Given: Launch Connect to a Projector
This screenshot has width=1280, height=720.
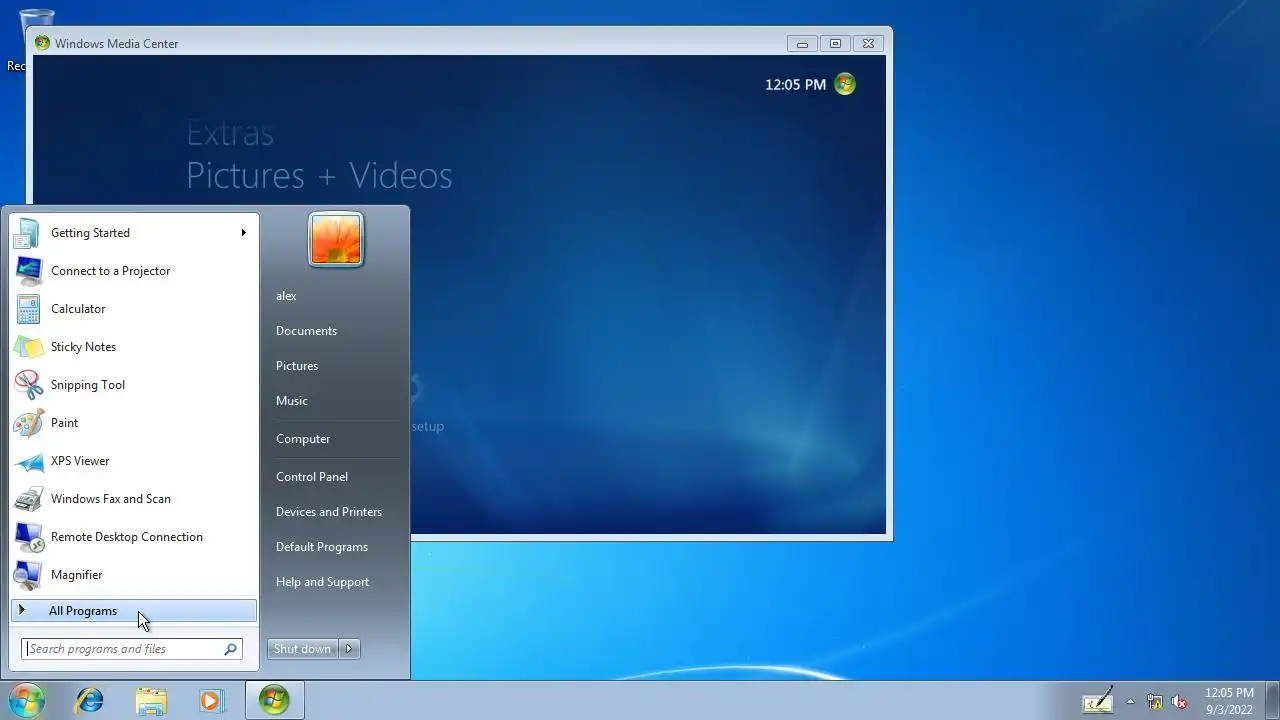Looking at the screenshot, I should (x=133, y=271).
